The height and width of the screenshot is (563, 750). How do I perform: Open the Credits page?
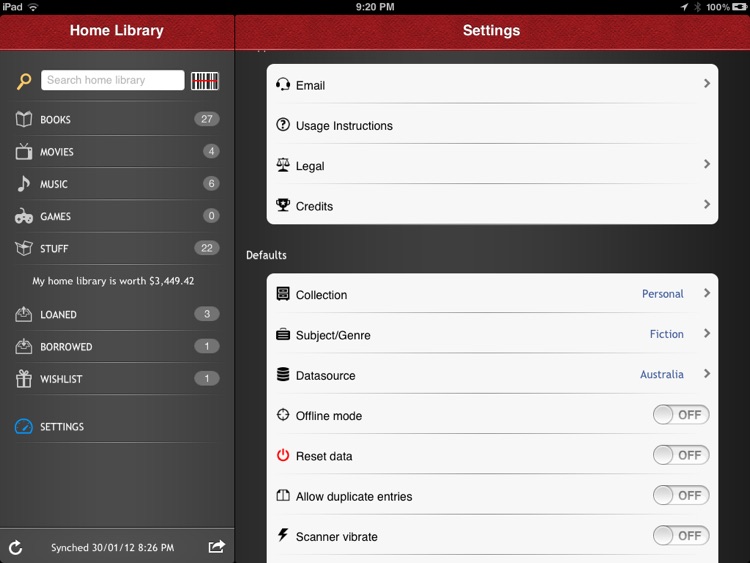(x=492, y=205)
